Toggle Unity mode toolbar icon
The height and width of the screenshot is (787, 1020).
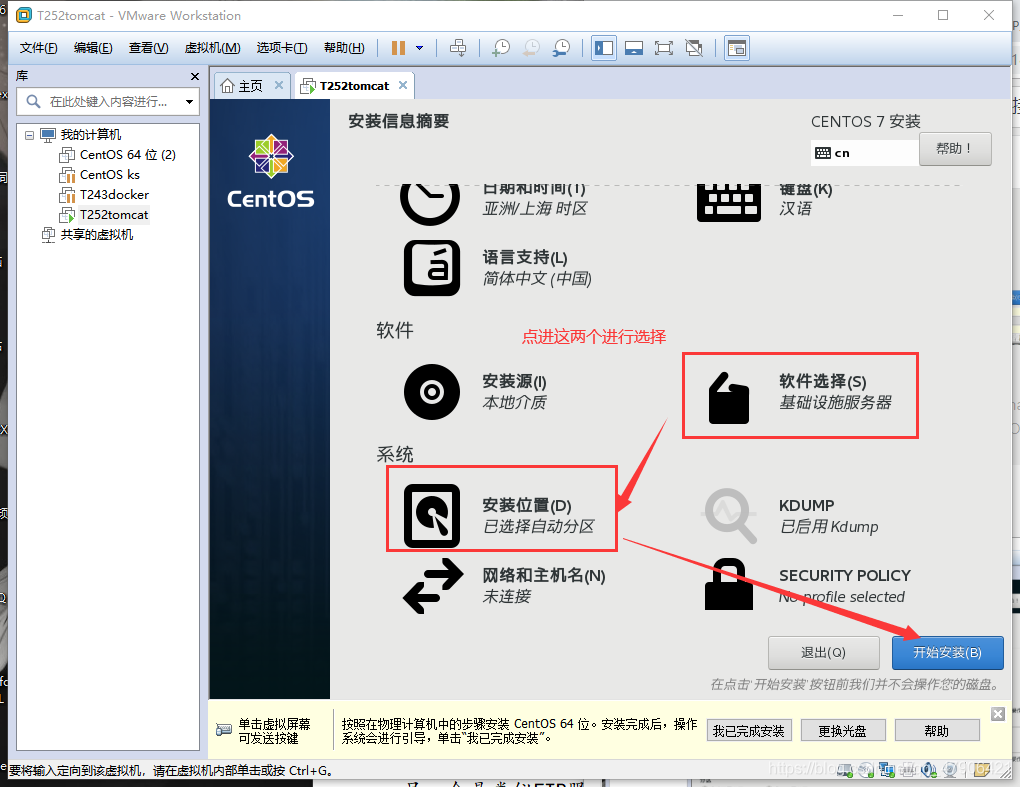tap(694, 47)
